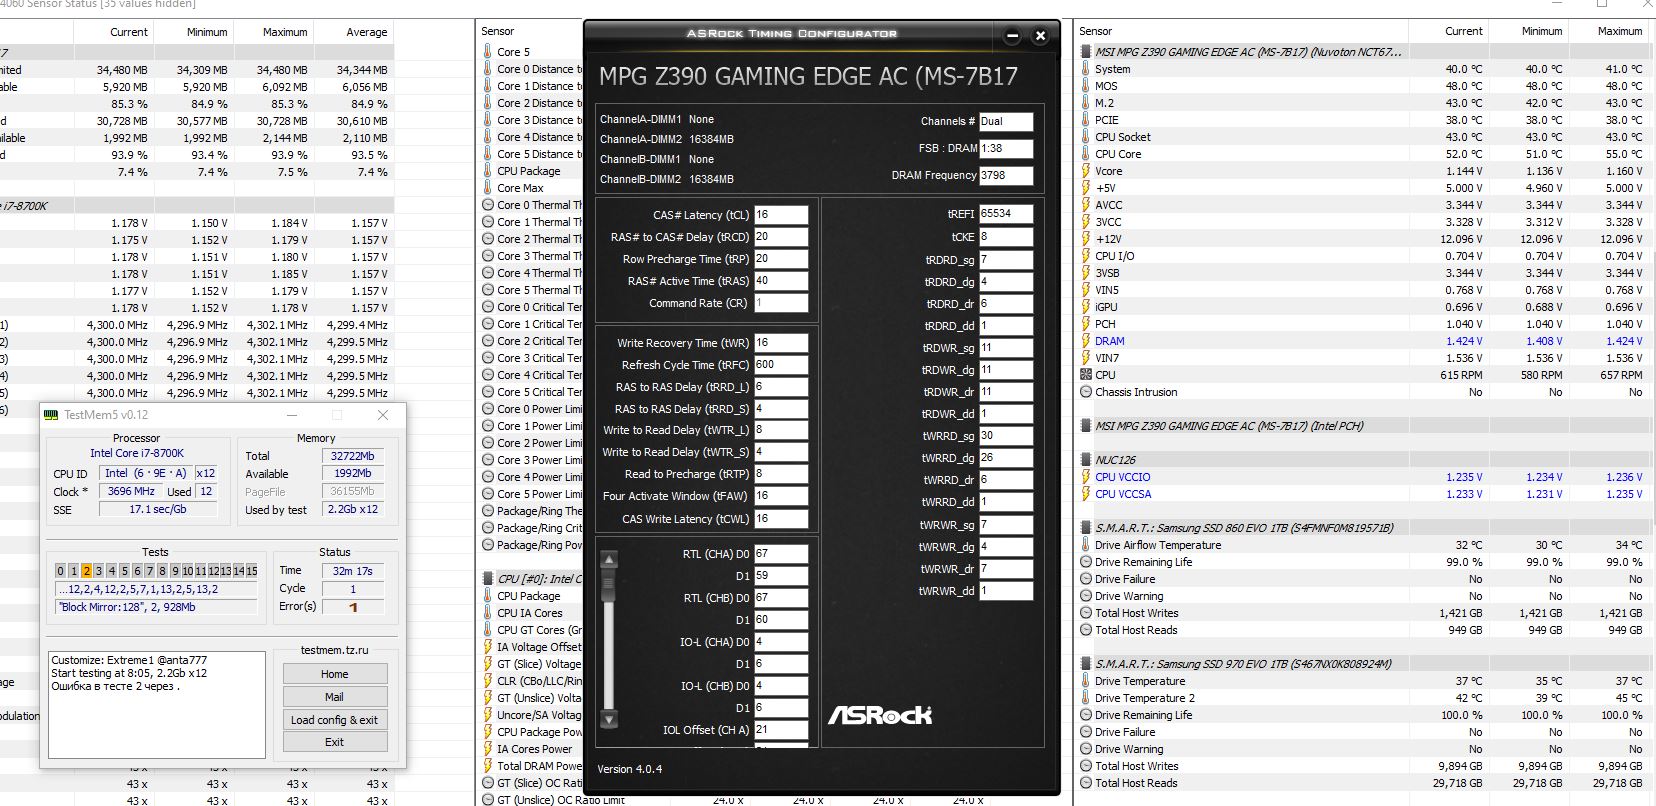Select the Drive Temperature 2 thermometer icon

pyautogui.click(x=1086, y=698)
